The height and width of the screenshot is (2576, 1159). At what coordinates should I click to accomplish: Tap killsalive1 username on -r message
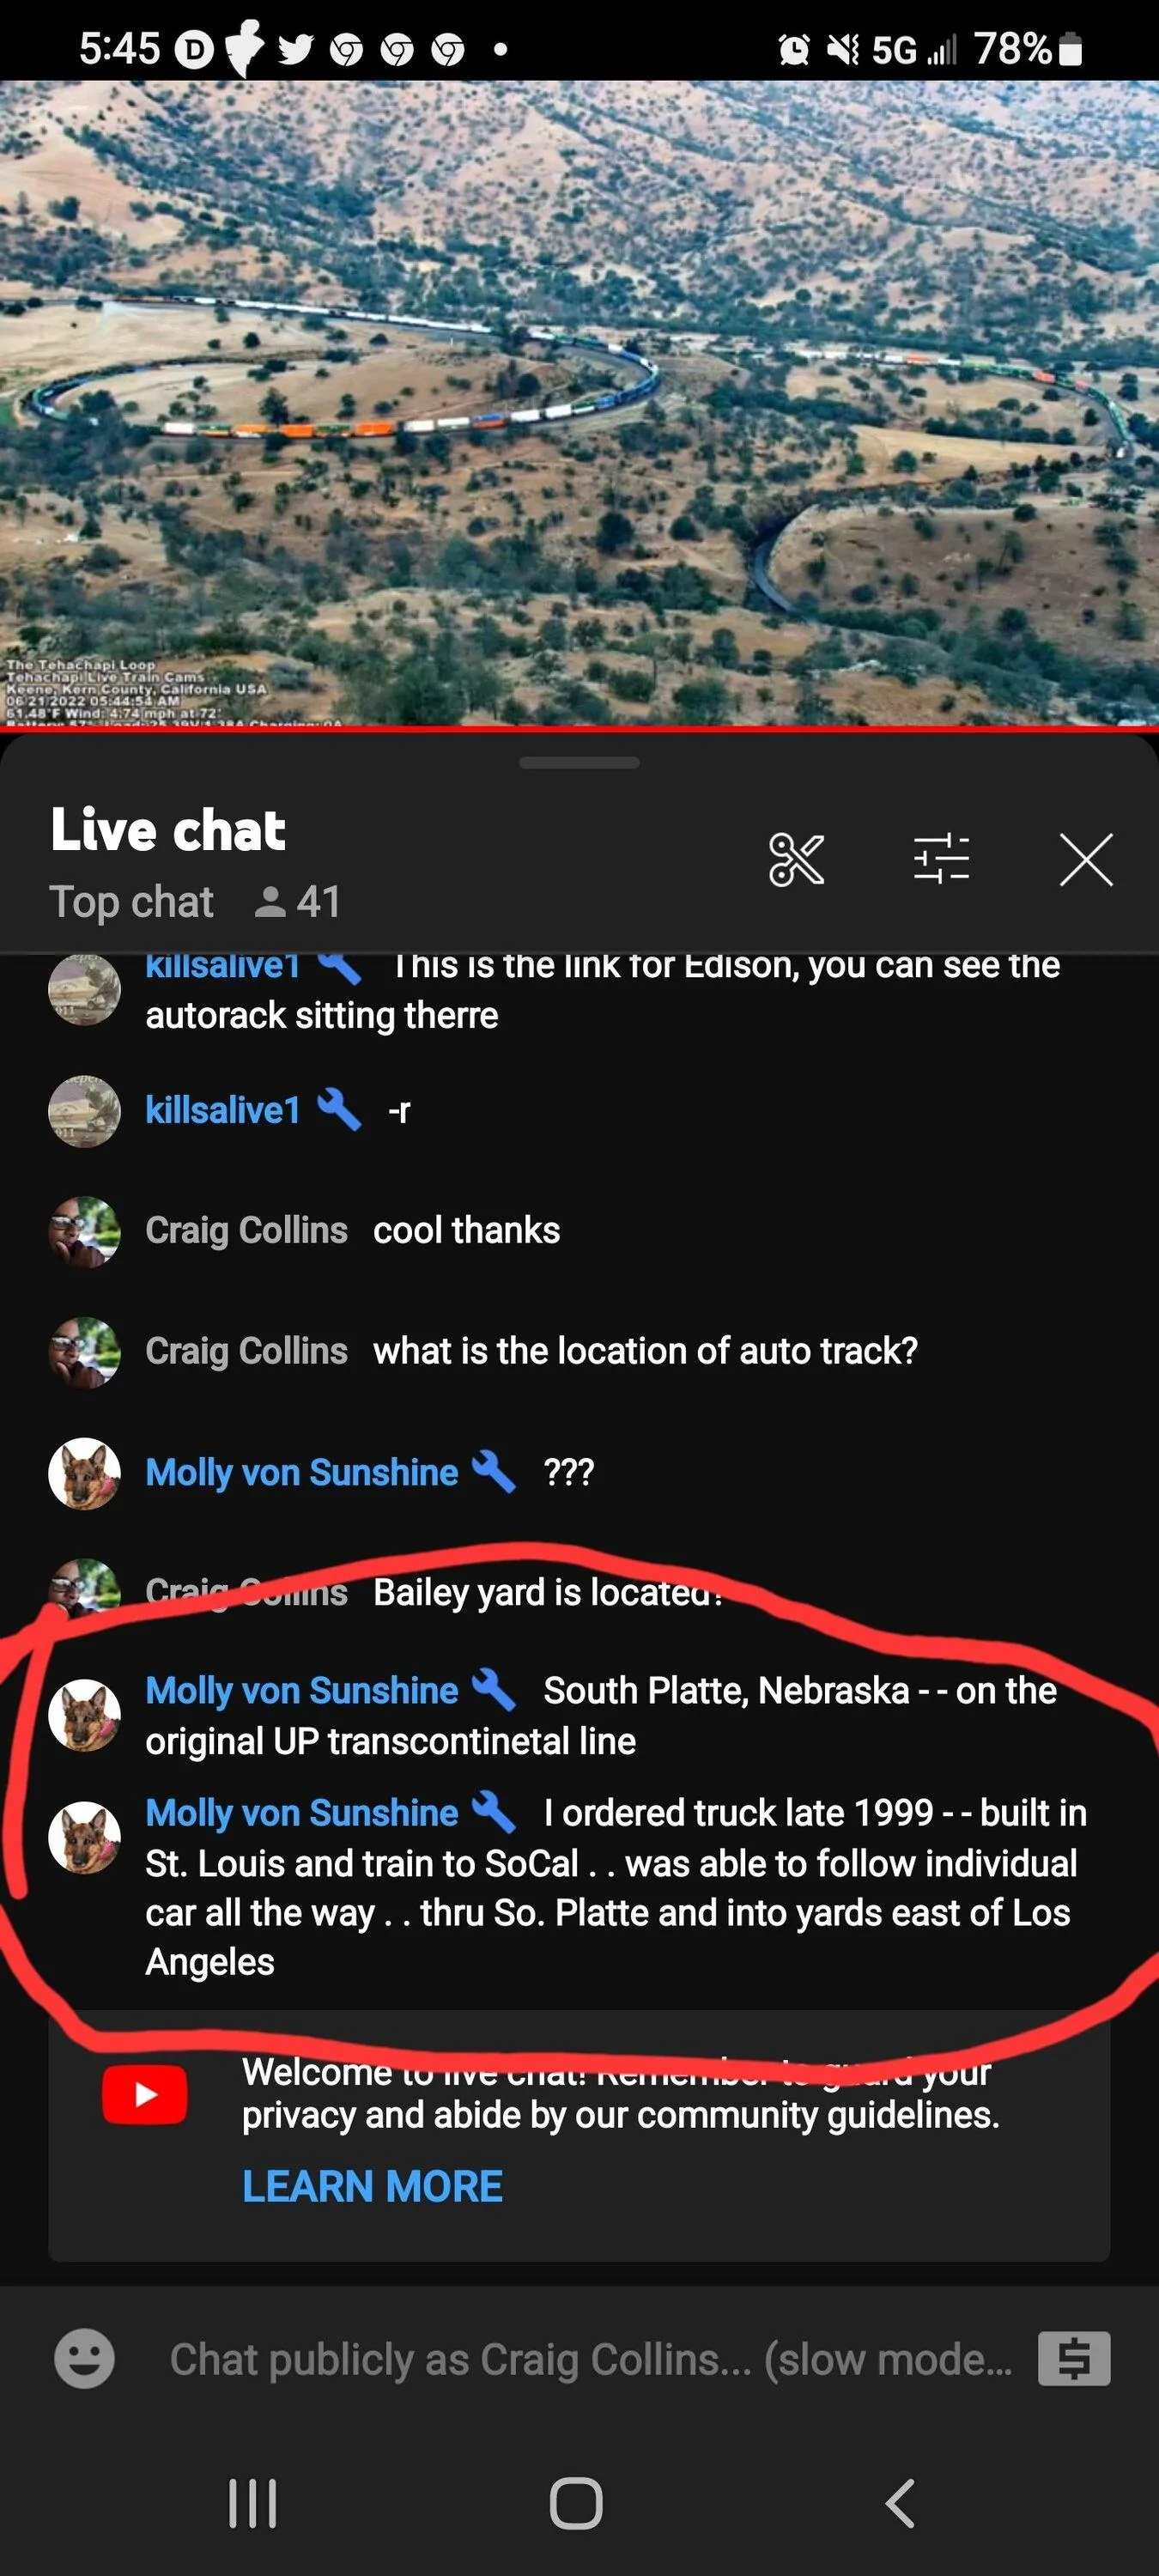222,1110
